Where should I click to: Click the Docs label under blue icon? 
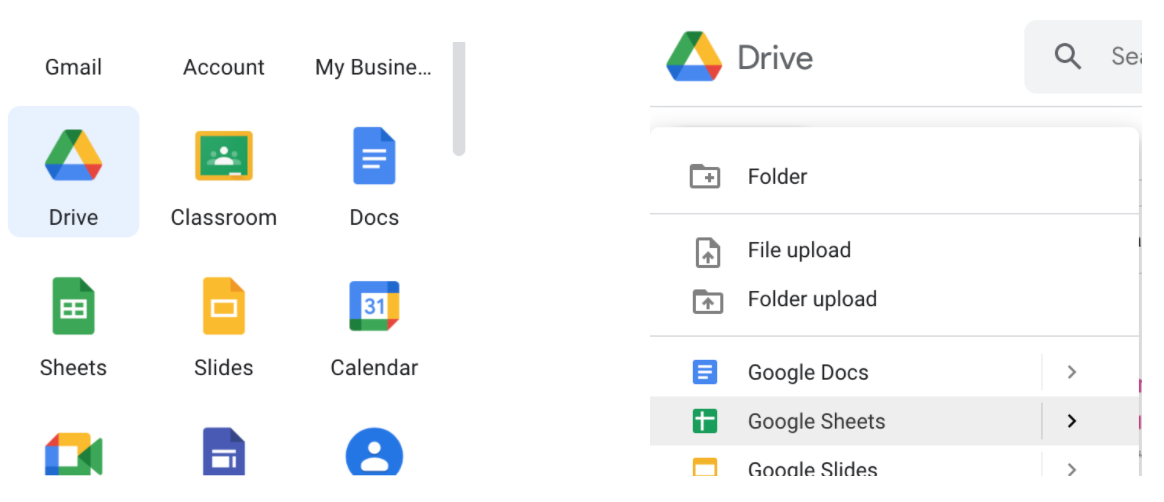374,218
